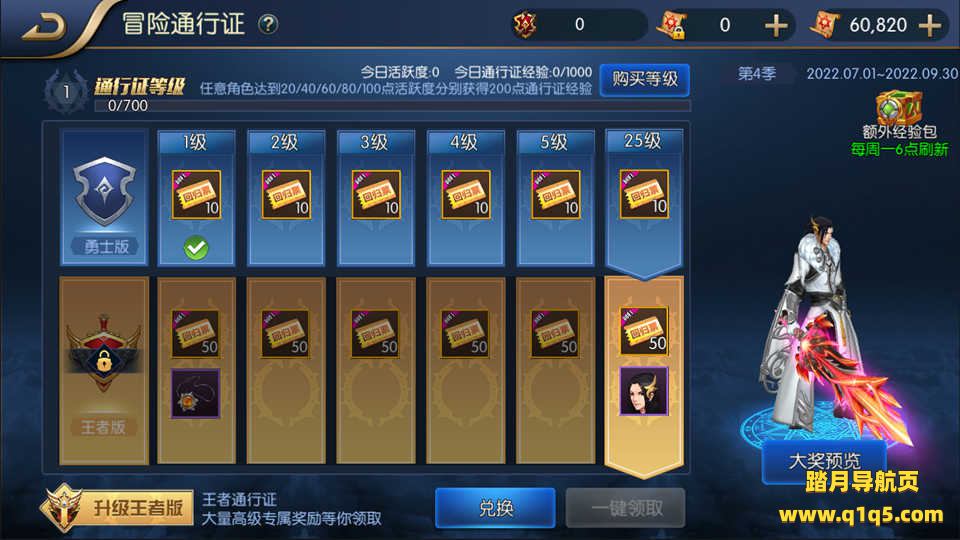Click the 兑换 exchange button

point(495,508)
